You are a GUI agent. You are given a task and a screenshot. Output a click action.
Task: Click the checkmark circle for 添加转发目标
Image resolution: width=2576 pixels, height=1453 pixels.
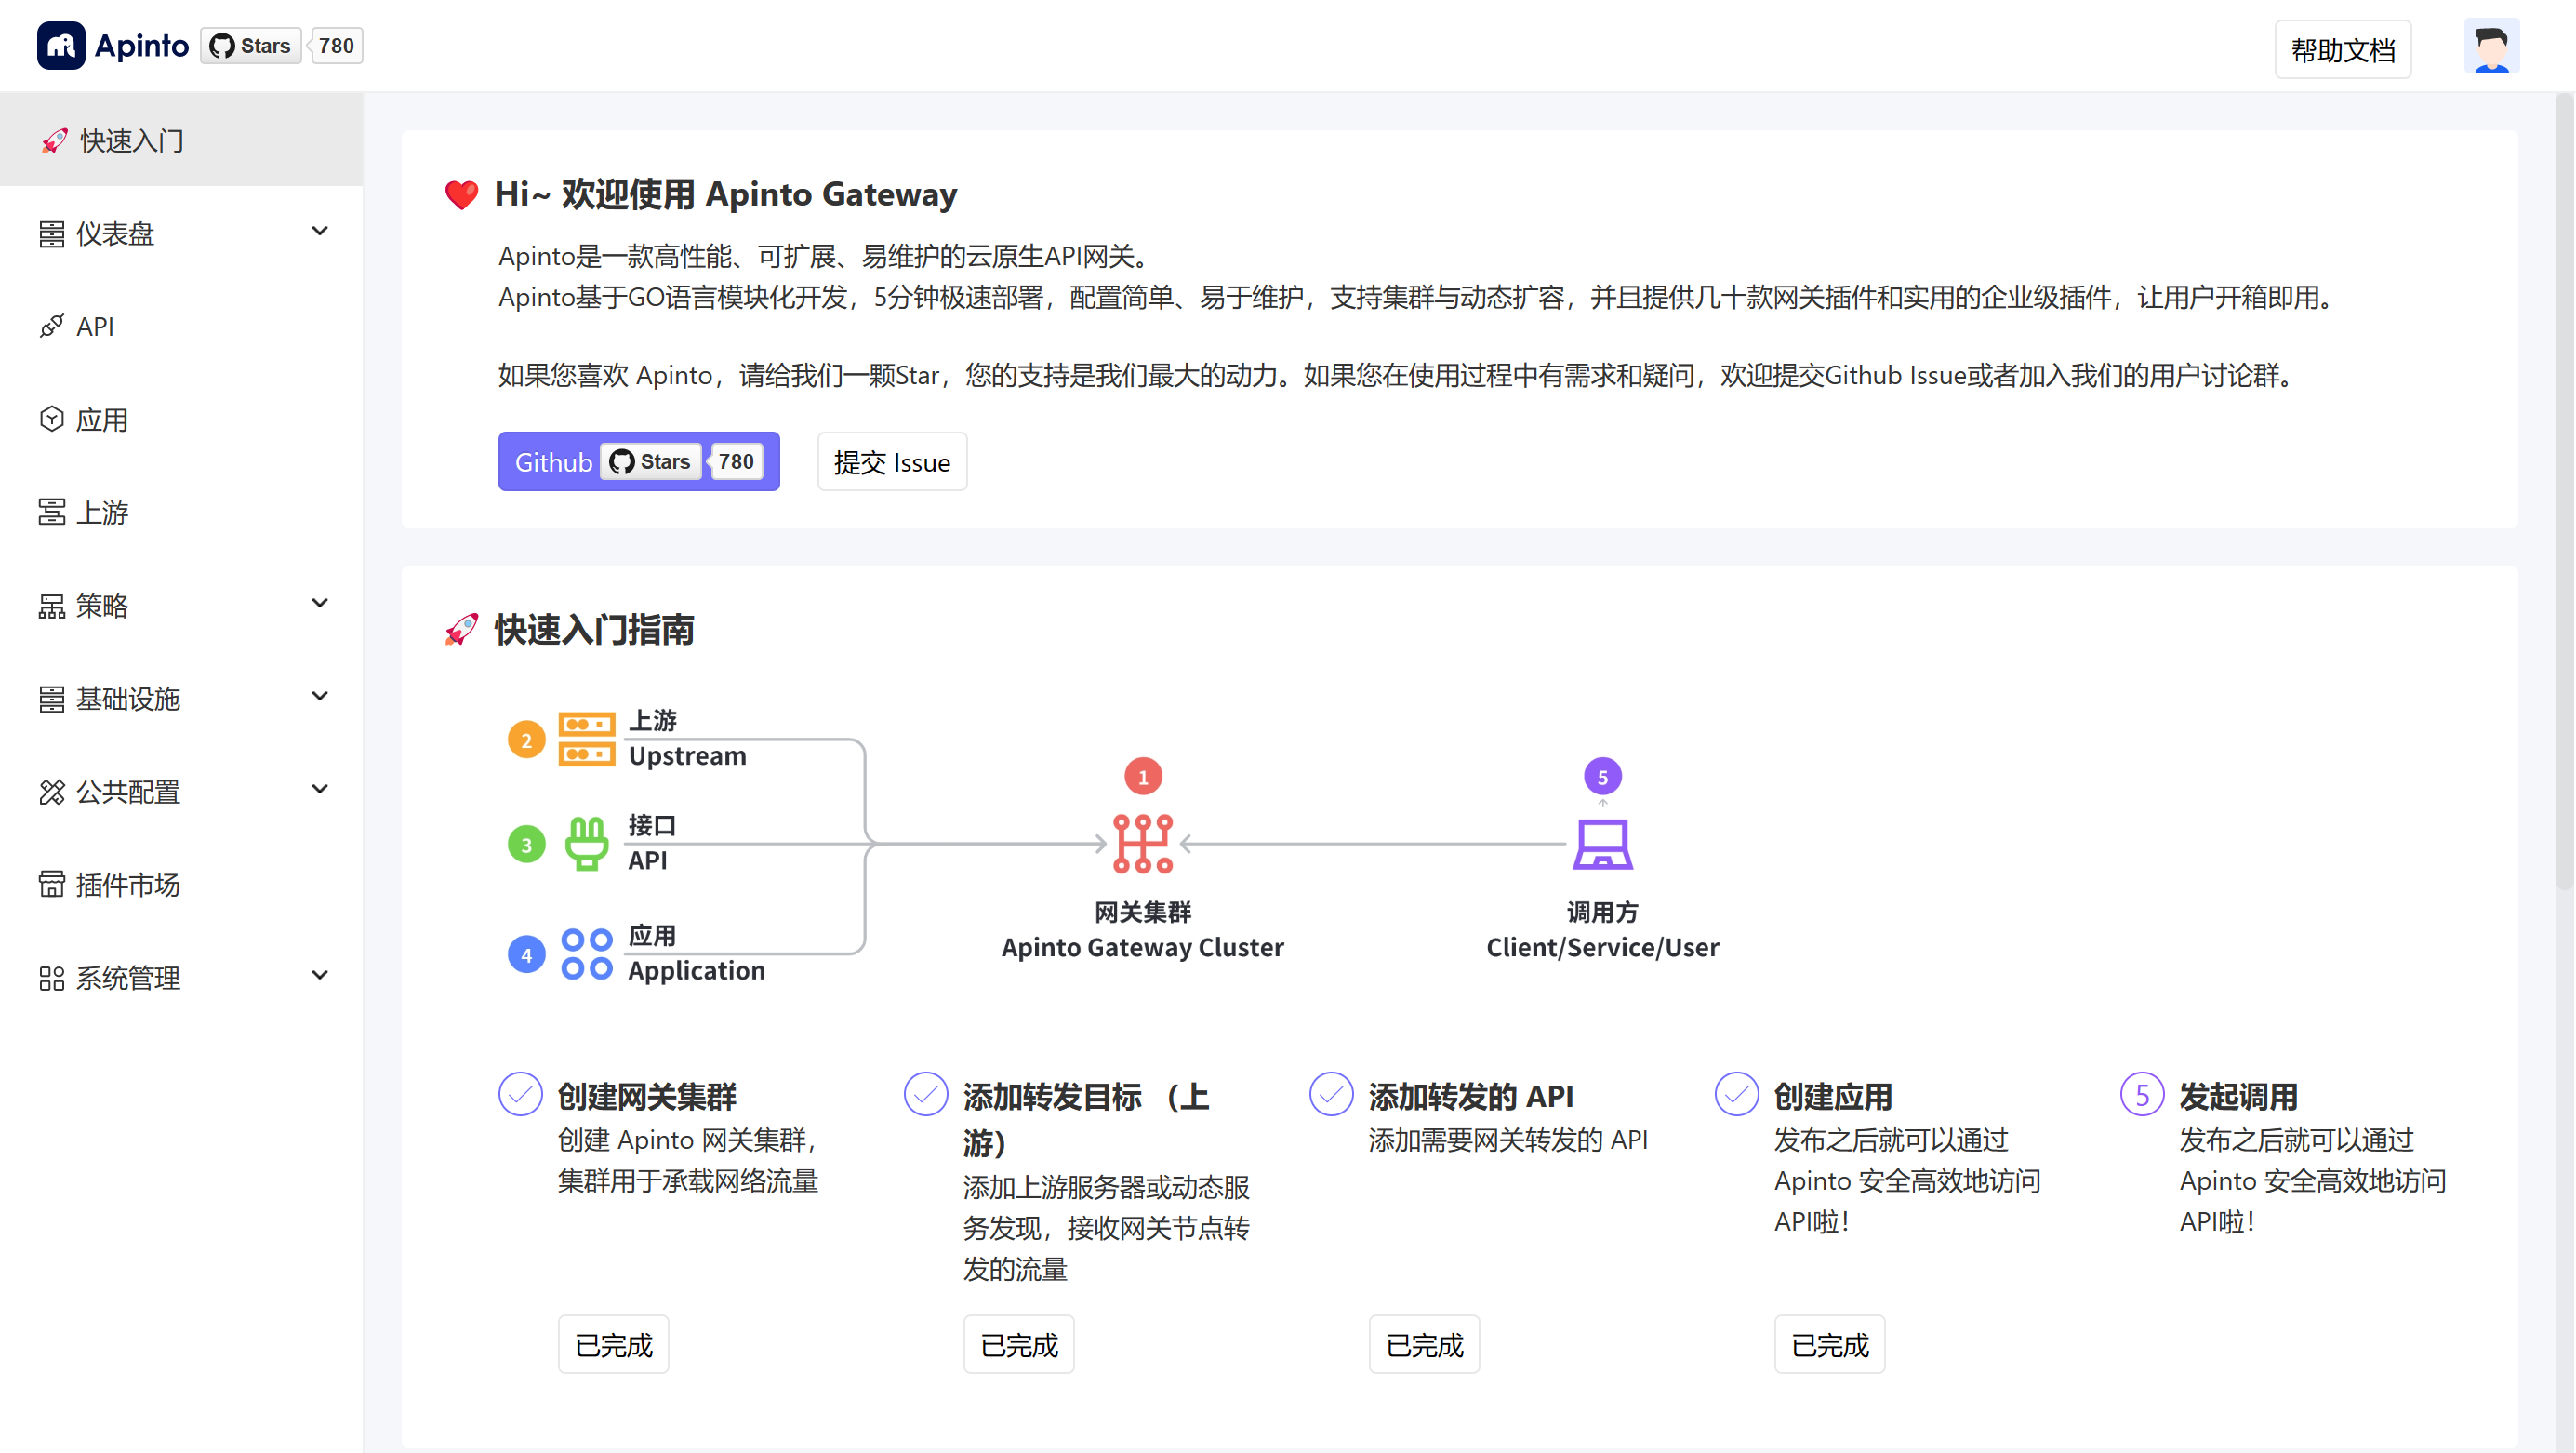click(x=926, y=1094)
